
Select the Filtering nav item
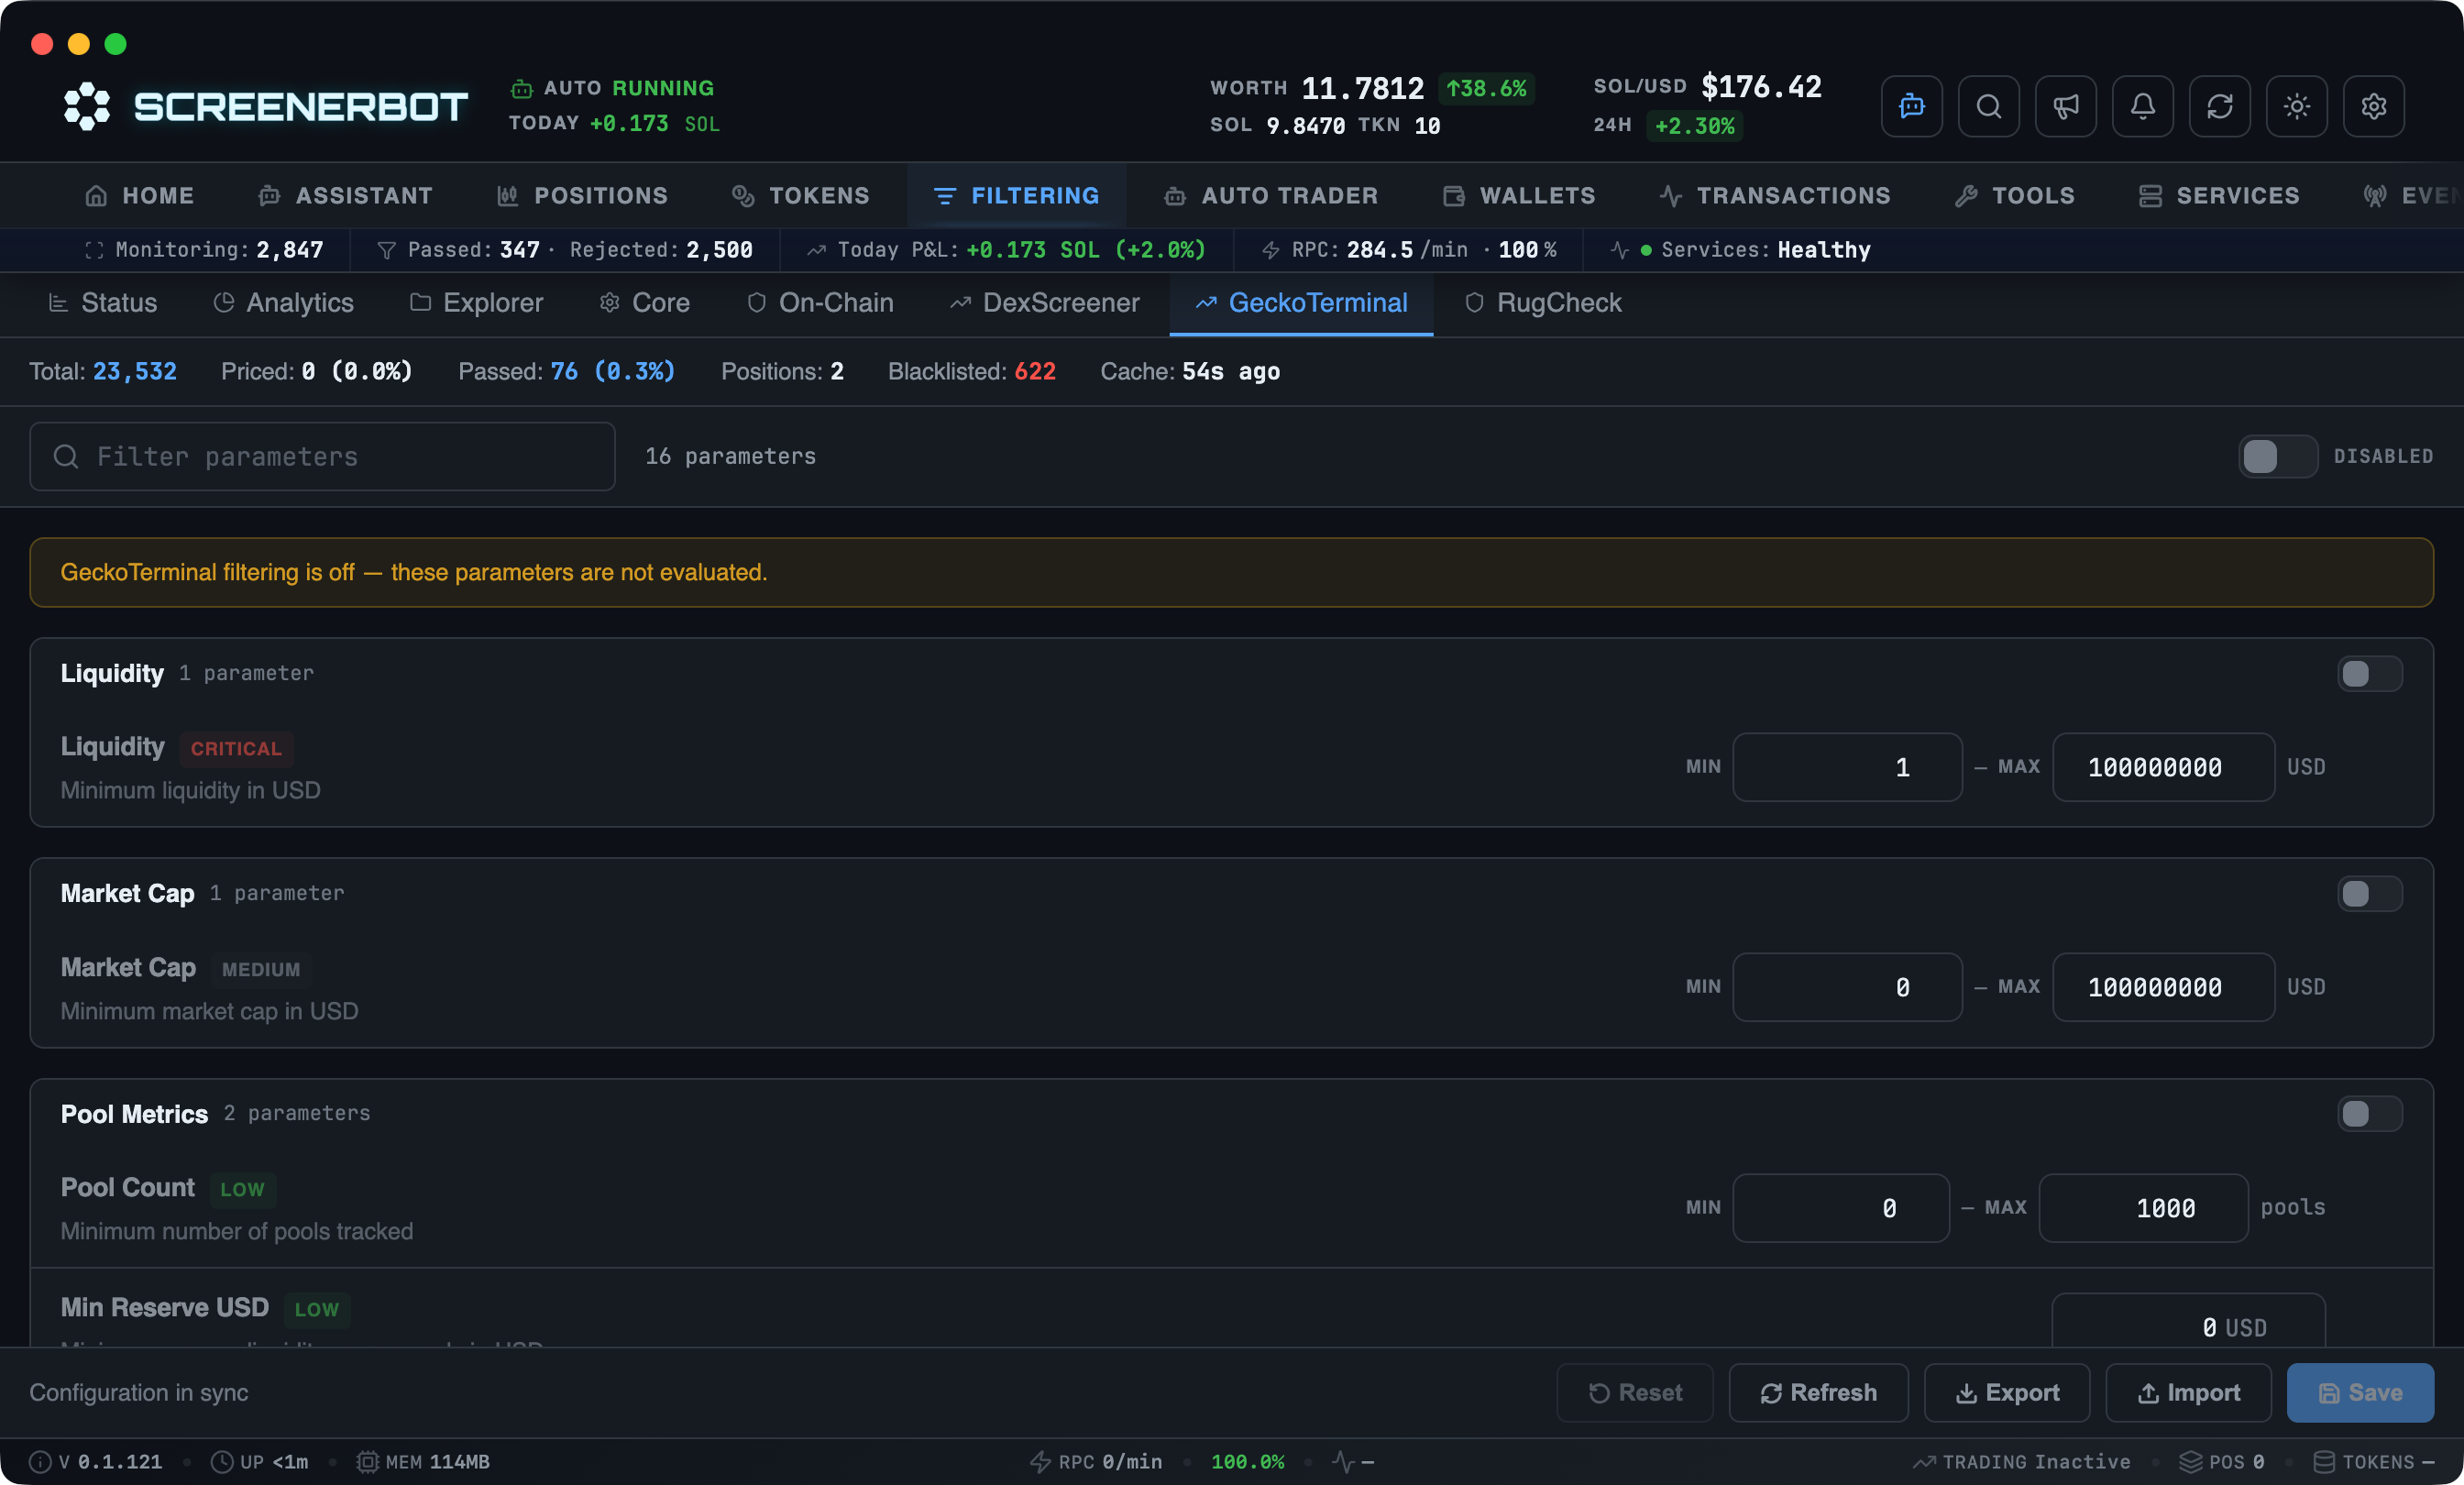(1016, 196)
